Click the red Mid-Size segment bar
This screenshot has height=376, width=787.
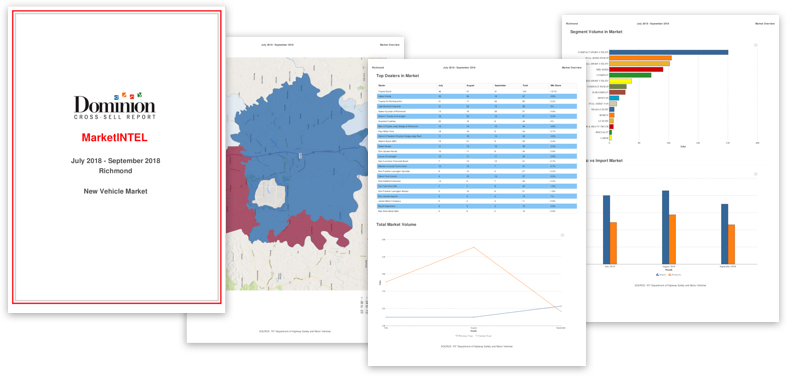tap(636, 69)
